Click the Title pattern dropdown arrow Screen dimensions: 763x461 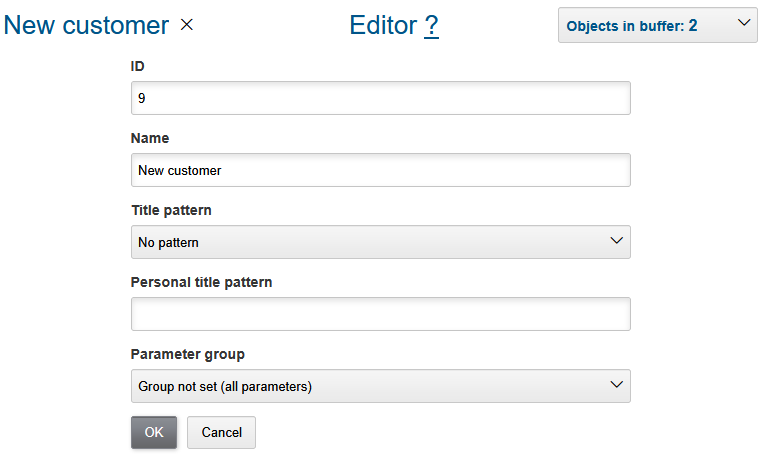[616, 241]
